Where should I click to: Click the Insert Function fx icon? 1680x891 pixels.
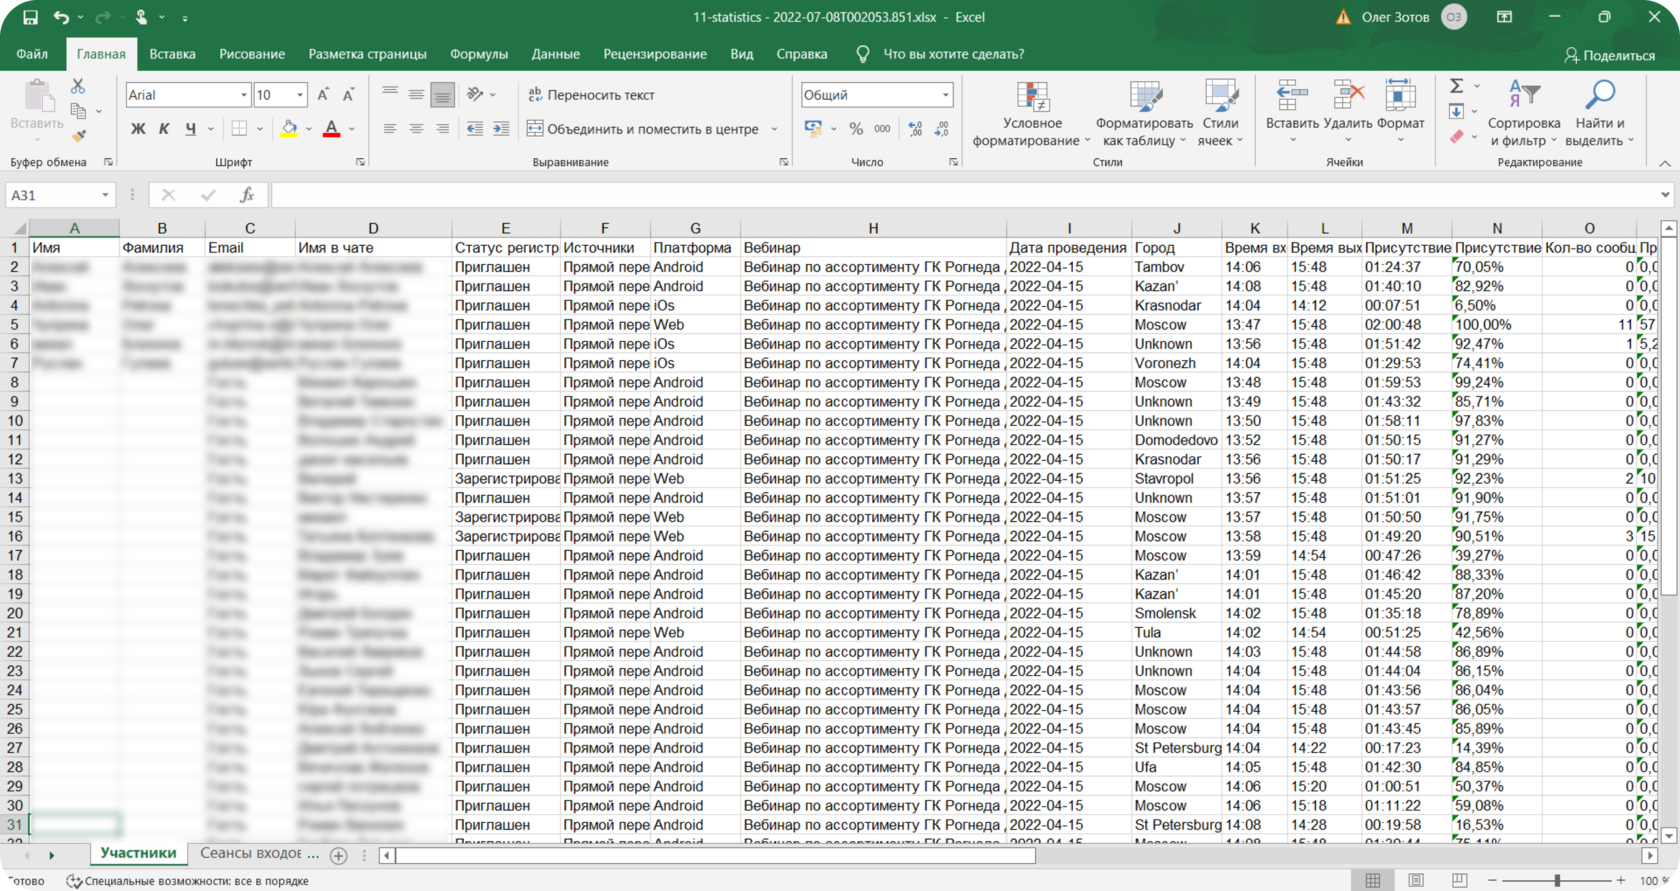coord(246,195)
